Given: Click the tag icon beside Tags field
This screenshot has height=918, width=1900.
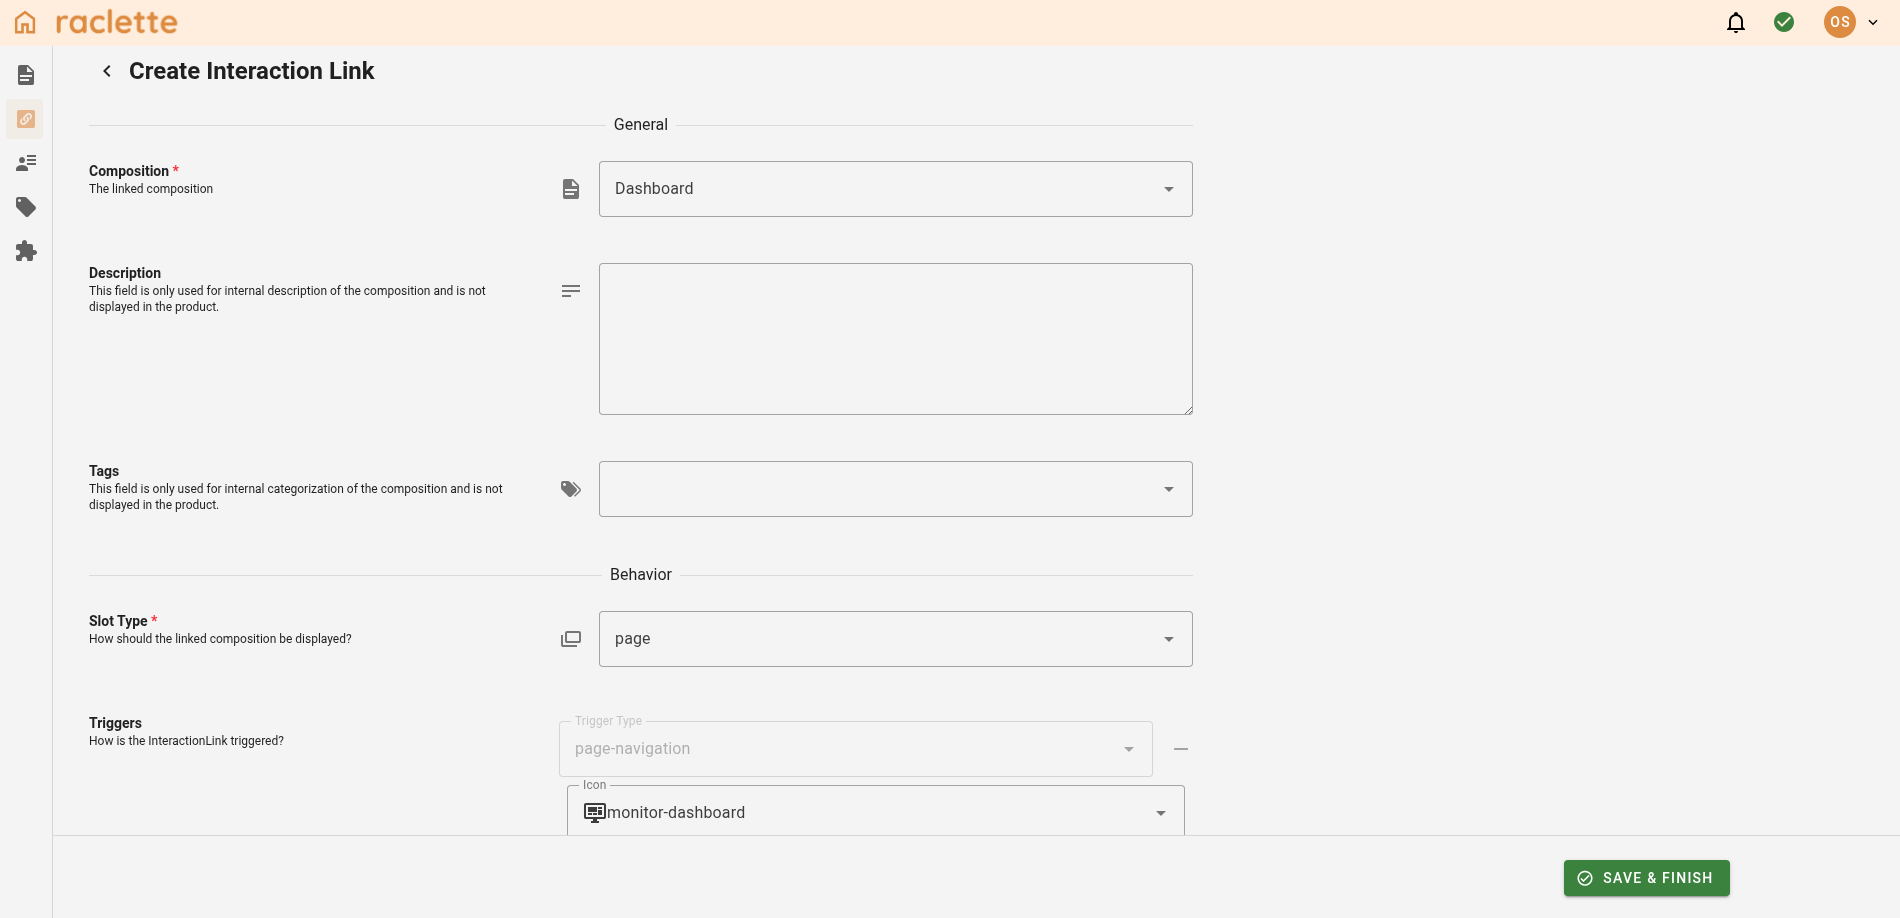Looking at the screenshot, I should point(570,489).
